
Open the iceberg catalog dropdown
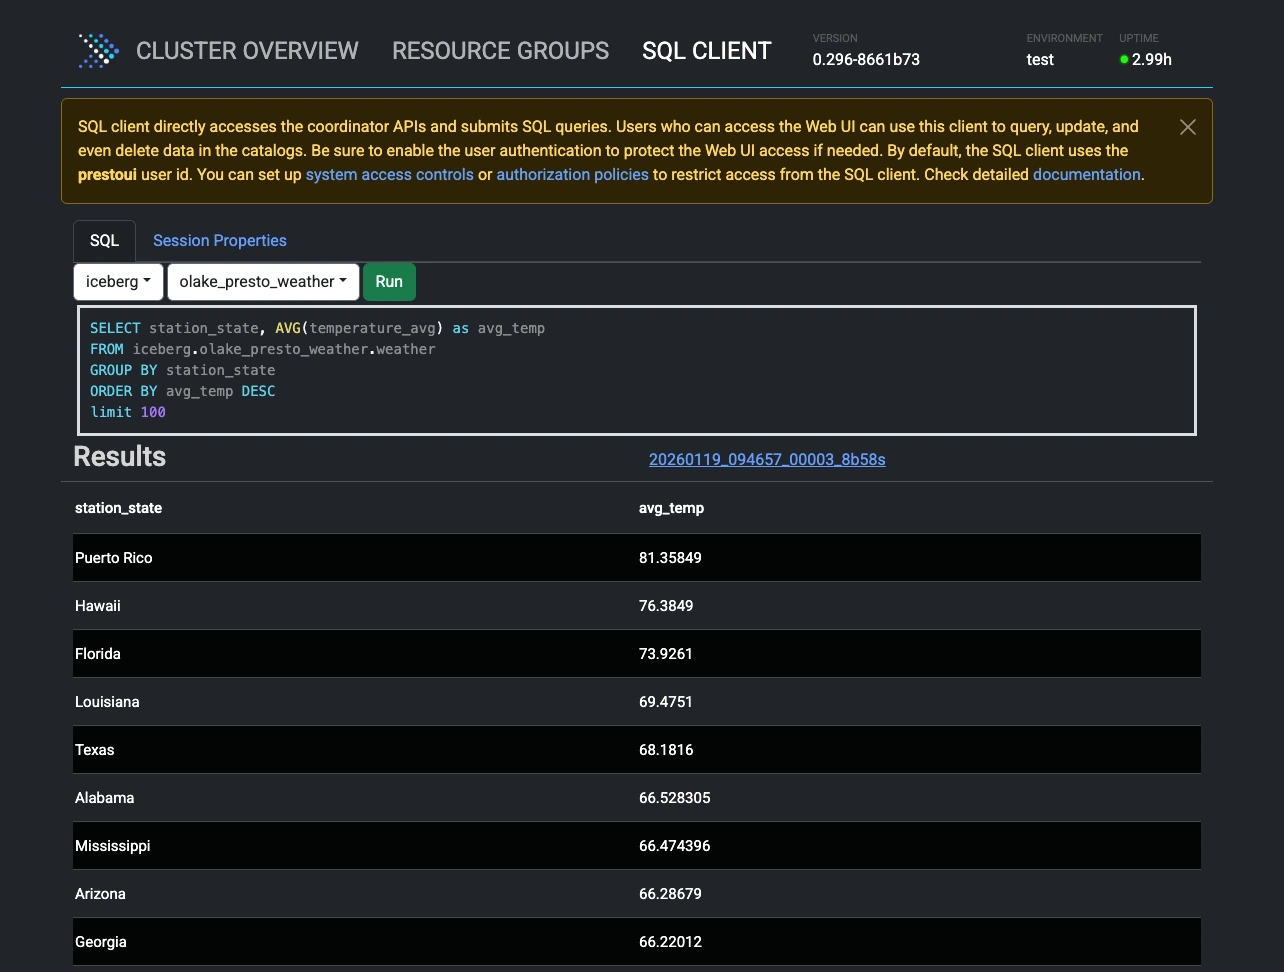click(118, 282)
